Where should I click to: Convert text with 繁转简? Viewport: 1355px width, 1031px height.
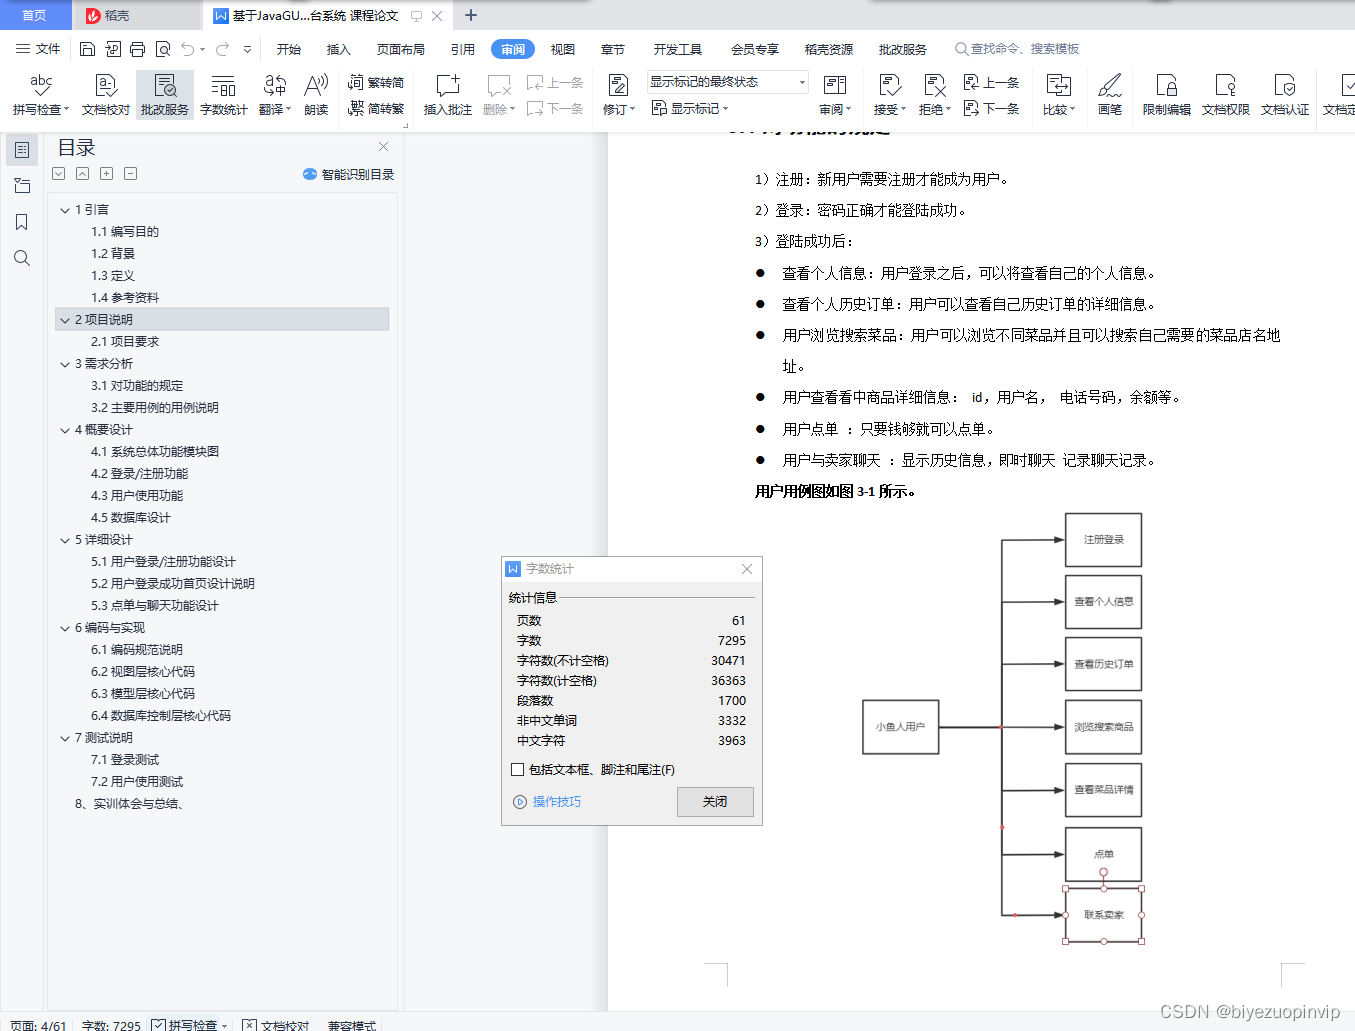coord(376,82)
